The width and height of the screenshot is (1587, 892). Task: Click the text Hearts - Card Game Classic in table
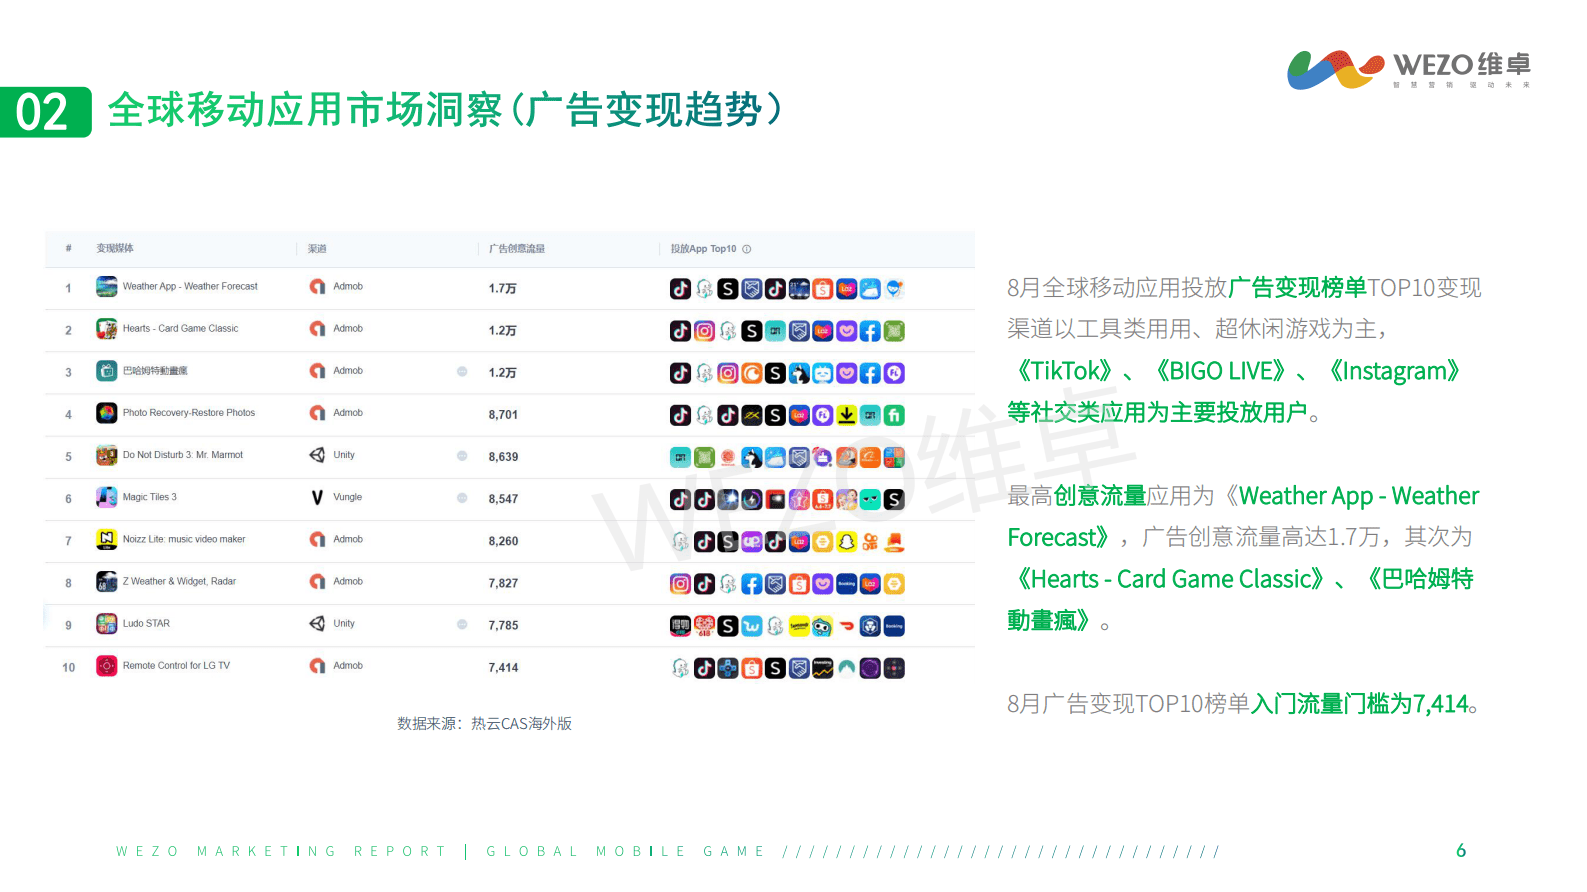[180, 328]
